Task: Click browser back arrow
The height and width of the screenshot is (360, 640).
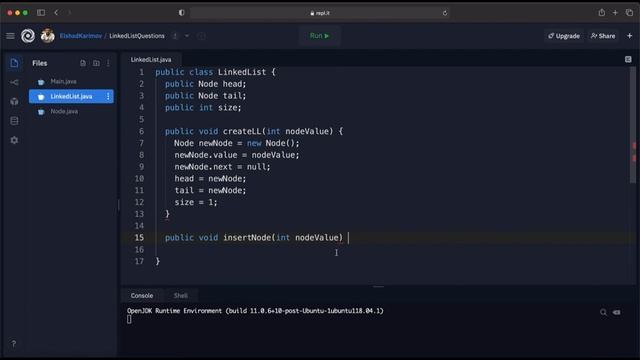Action: [x=56, y=13]
